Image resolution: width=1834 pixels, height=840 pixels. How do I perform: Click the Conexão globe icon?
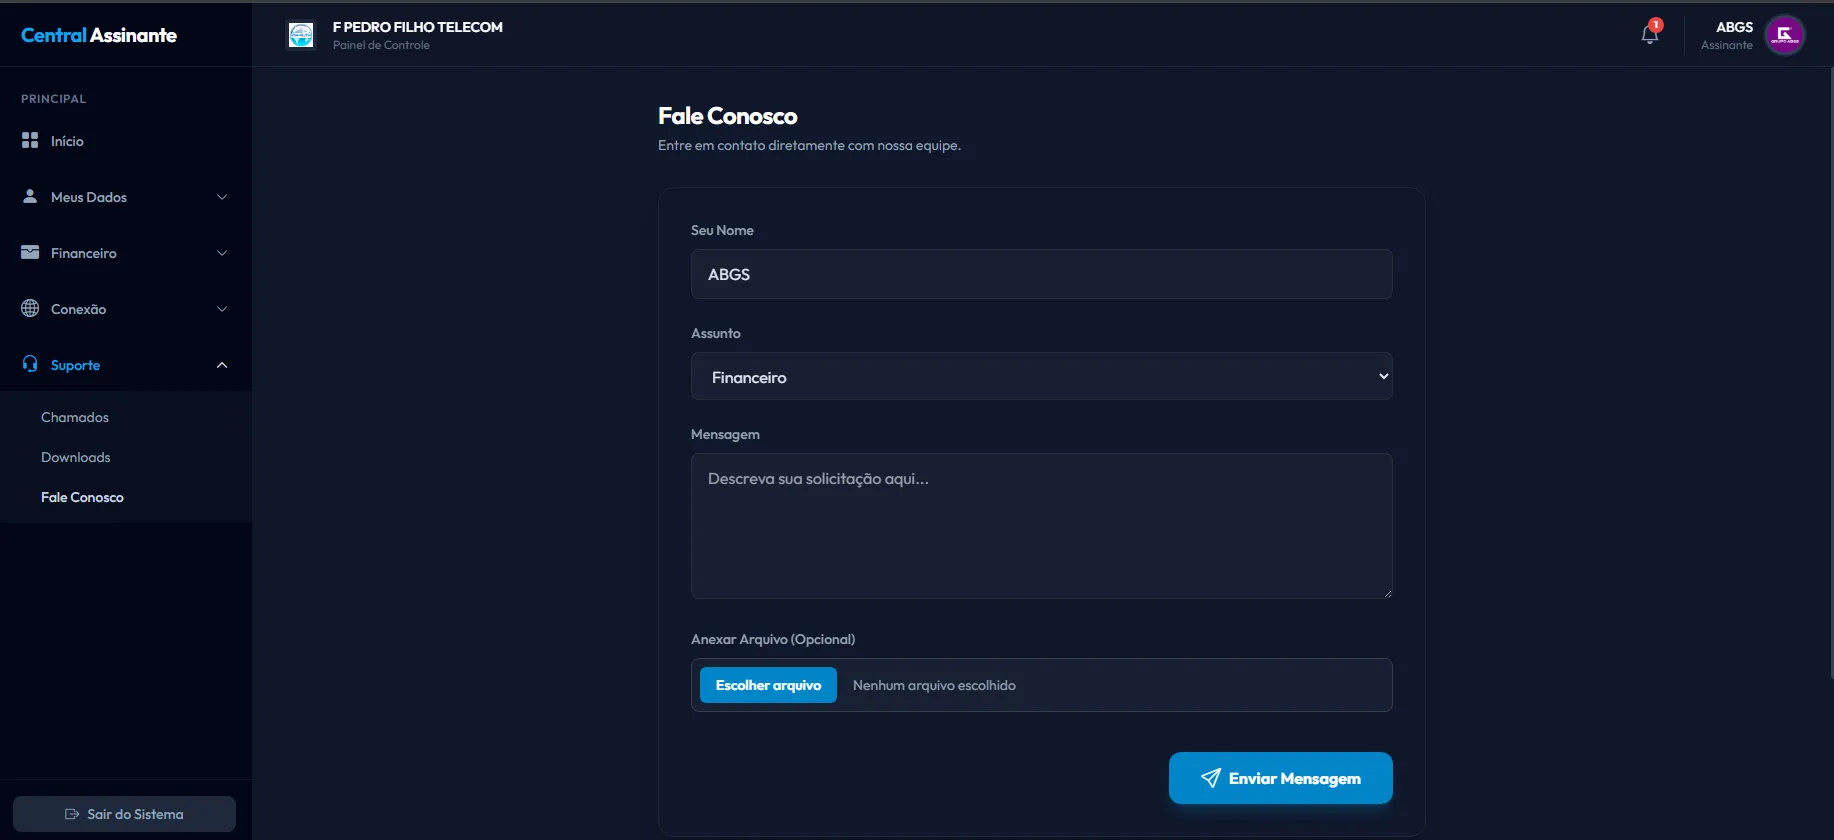30,309
